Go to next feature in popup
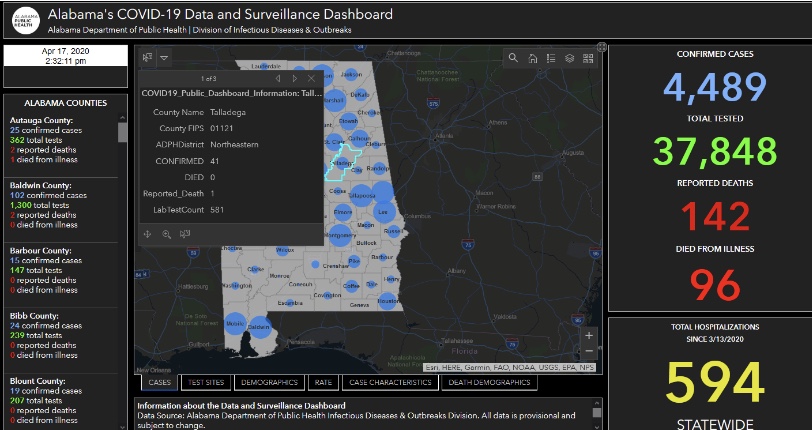The height and width of the screenshot is (430, 812). pyautogui.click(x=294, y=78)
